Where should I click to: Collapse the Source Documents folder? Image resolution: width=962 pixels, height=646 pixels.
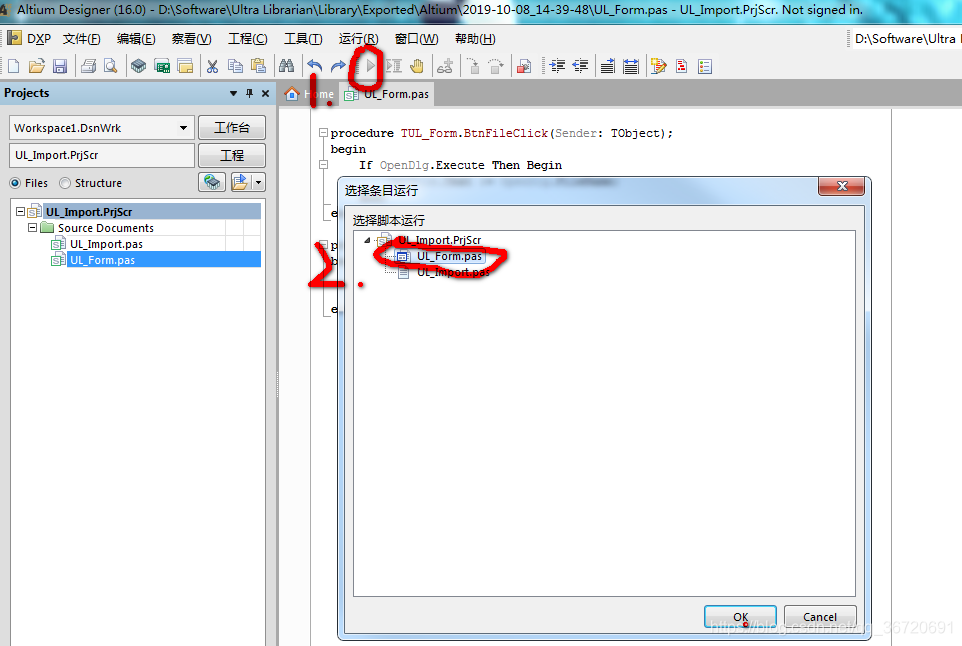[33, 228]
